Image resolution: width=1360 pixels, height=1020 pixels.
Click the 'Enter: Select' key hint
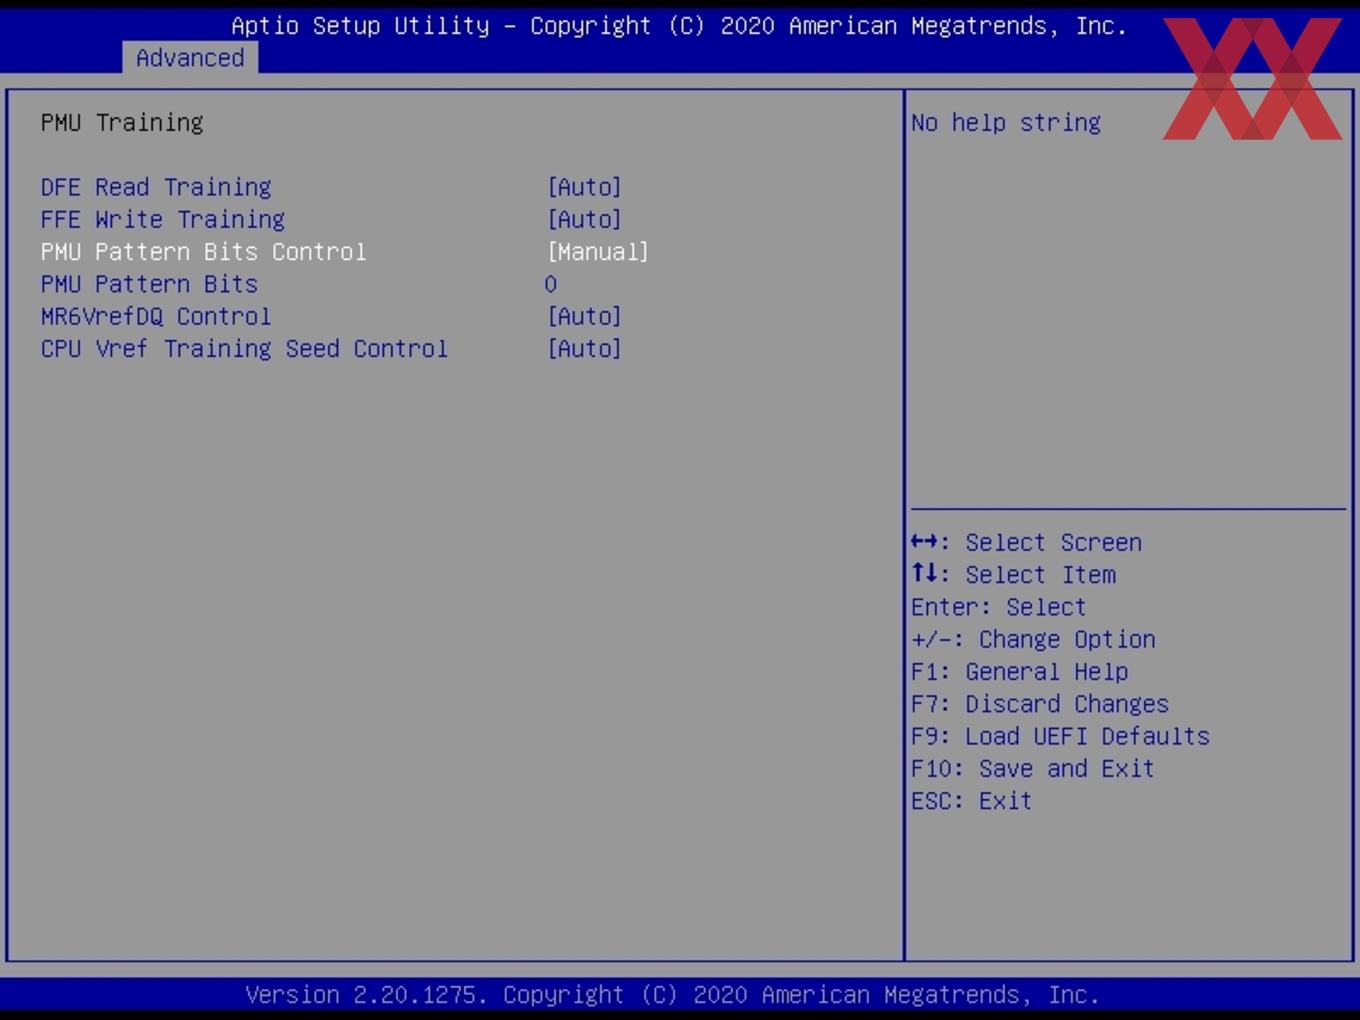coord(998,607)
